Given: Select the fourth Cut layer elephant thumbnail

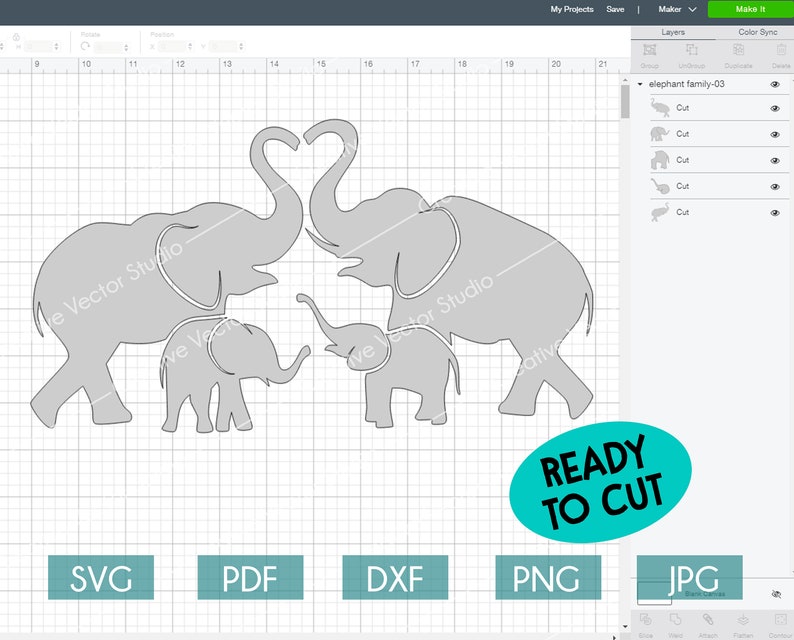Looking at the screenshot, I should 660,186.
